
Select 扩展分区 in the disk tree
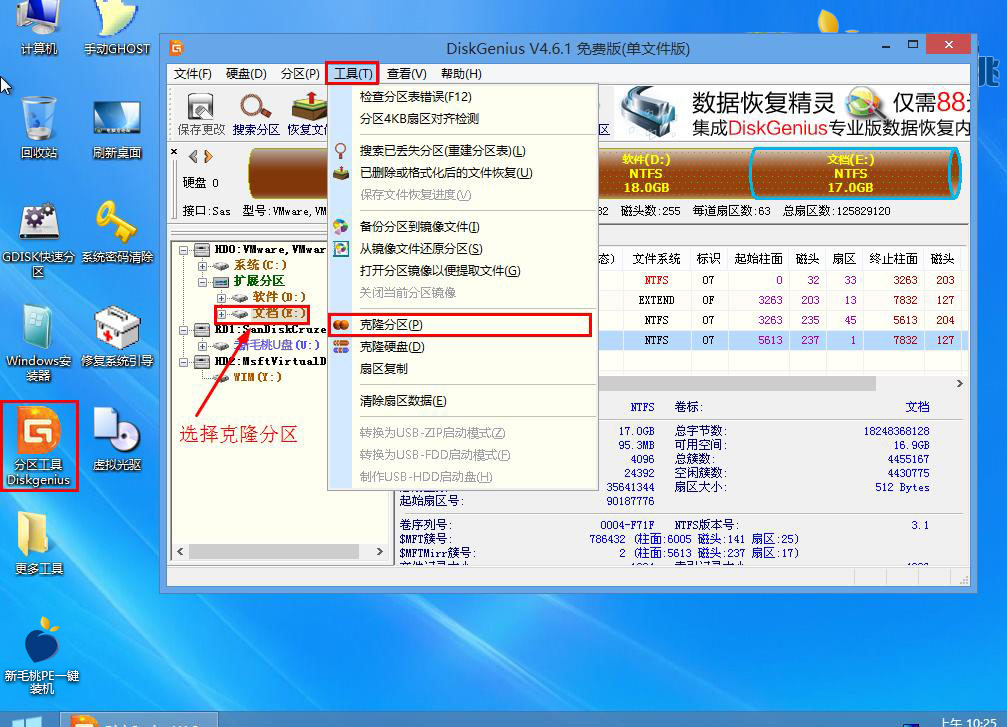tap(259, 281)
